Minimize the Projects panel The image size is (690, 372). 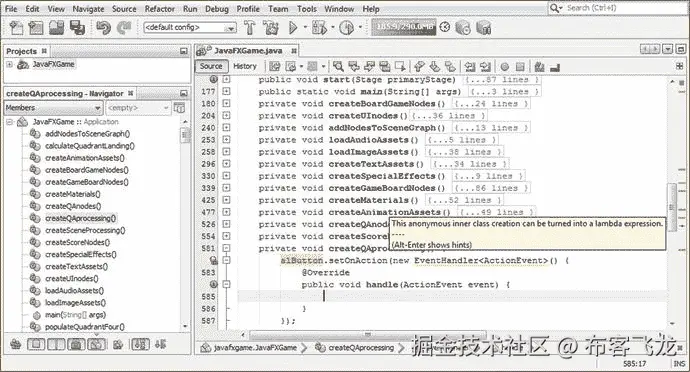pos(184,51)
